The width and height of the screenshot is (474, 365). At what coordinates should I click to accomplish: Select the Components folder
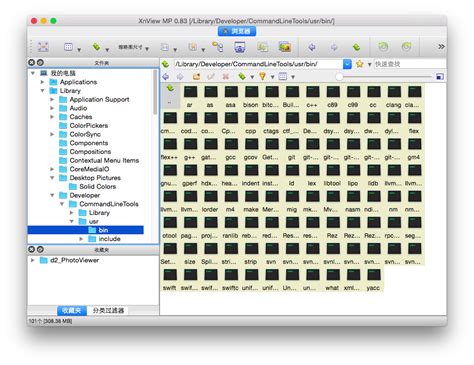point(89,143)
